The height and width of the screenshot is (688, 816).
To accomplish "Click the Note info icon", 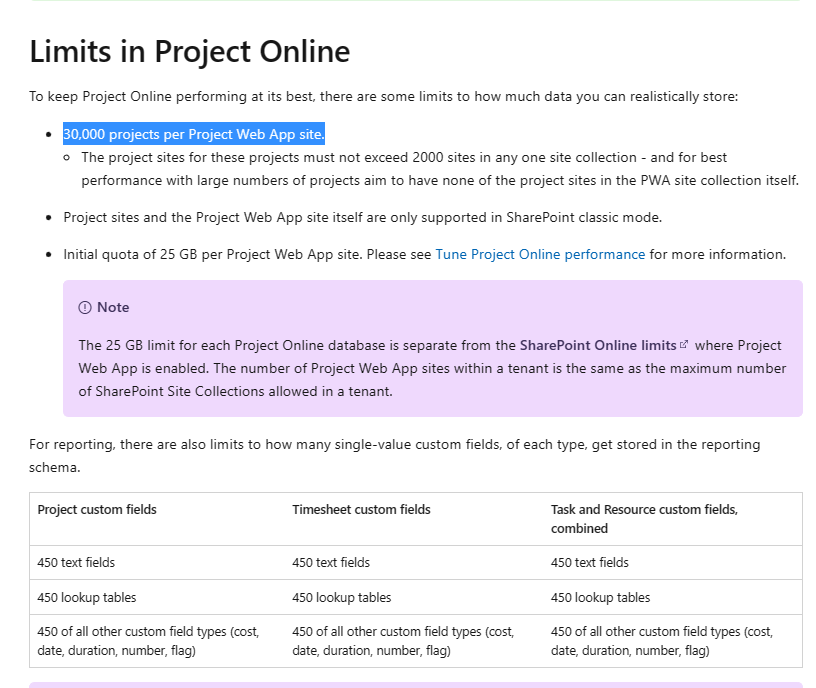I will (85, 308).
